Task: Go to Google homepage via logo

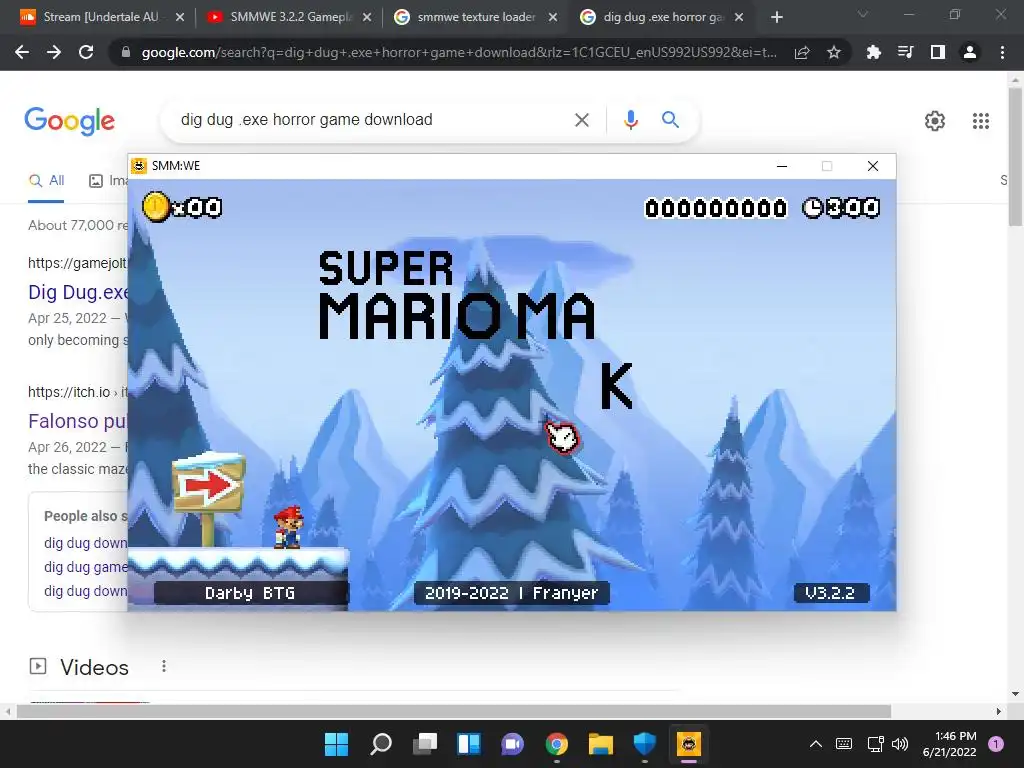Action: pyautogui.click(x=69, y=121)
